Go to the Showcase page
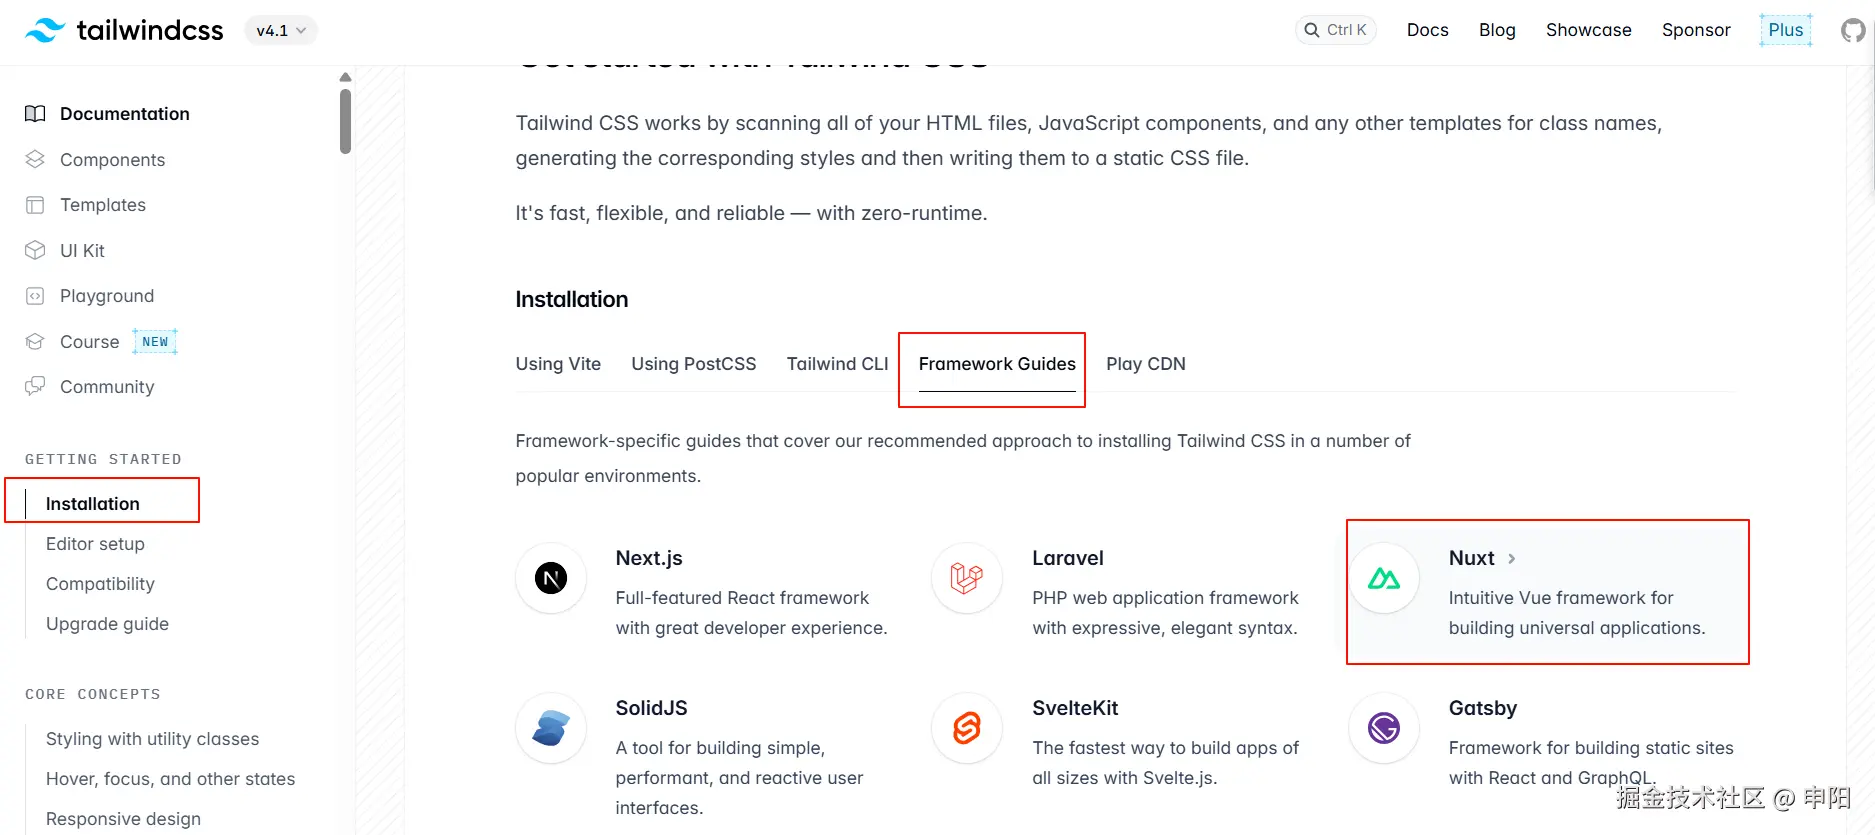 [x=1588, y=30]
